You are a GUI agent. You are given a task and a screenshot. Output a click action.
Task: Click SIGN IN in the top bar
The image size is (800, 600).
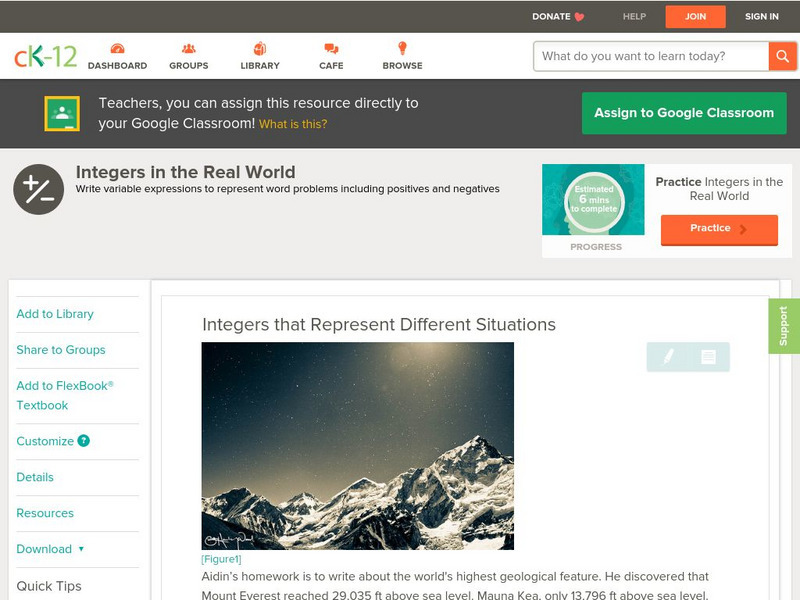pyautogui.click(x=762, y=16)
